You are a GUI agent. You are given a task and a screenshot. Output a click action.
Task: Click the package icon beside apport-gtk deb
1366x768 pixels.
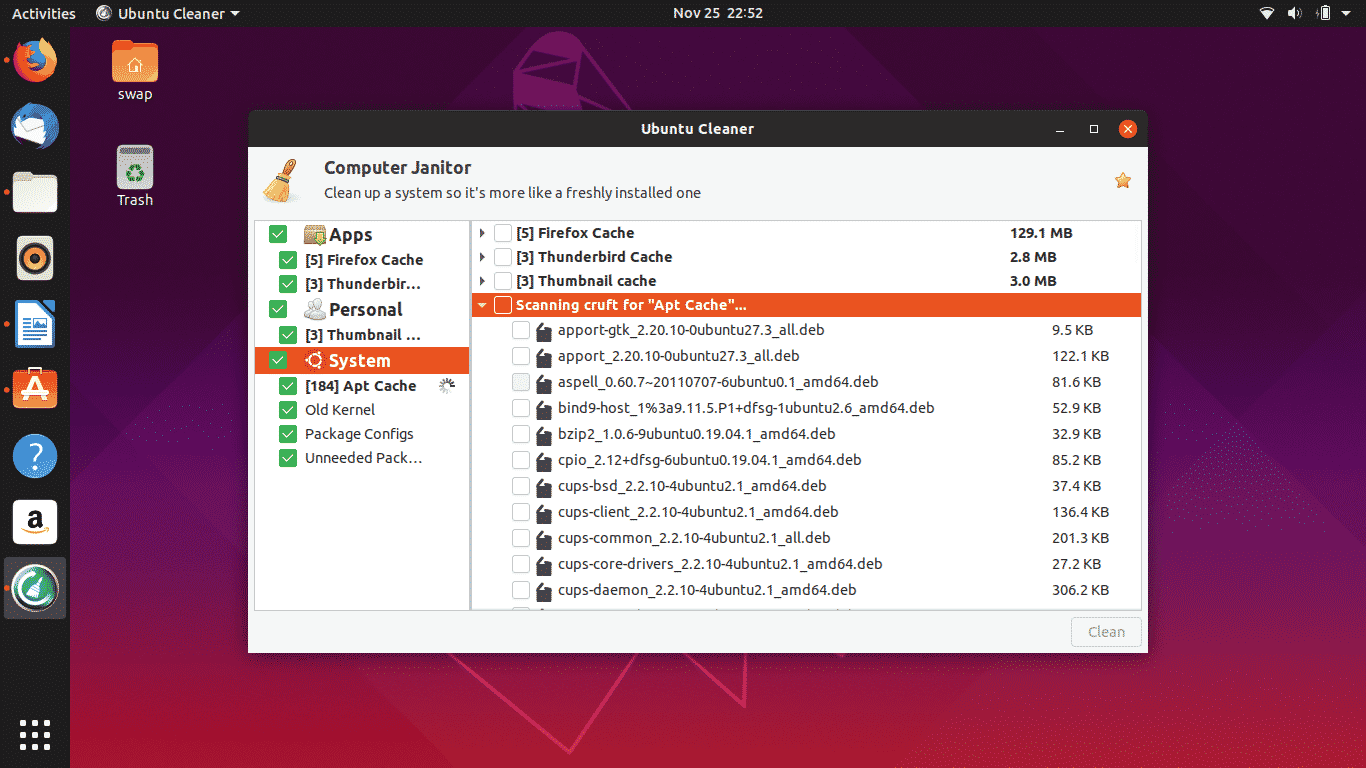543,329
